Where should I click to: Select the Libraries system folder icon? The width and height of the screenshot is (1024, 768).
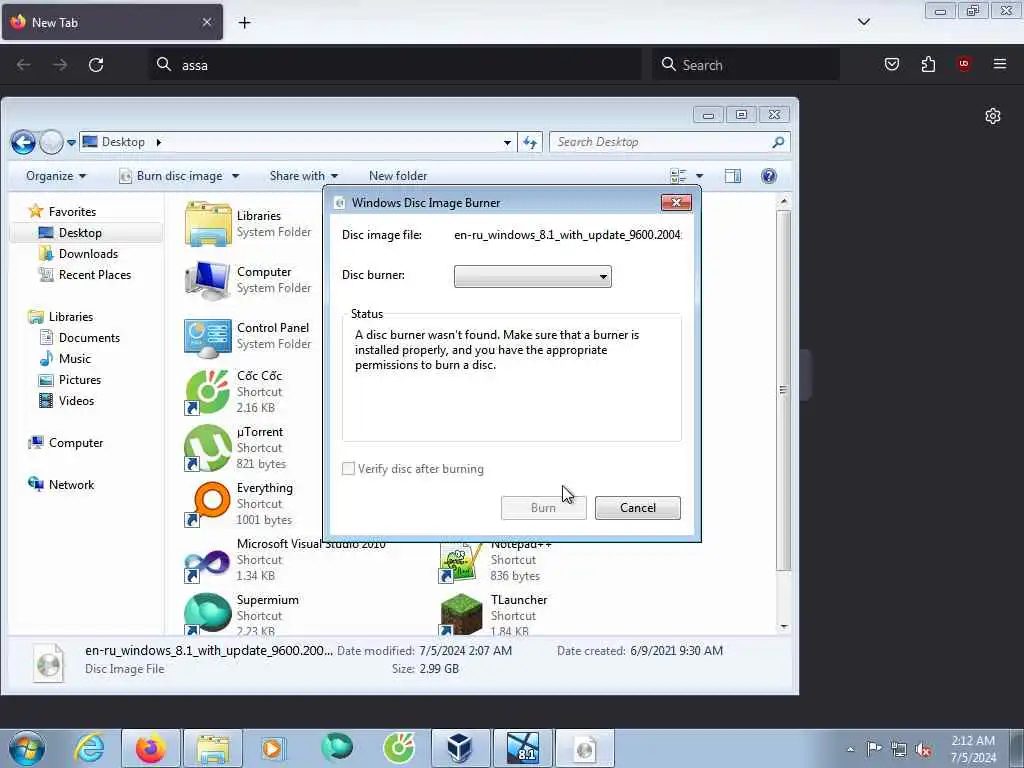coord(208,224)
